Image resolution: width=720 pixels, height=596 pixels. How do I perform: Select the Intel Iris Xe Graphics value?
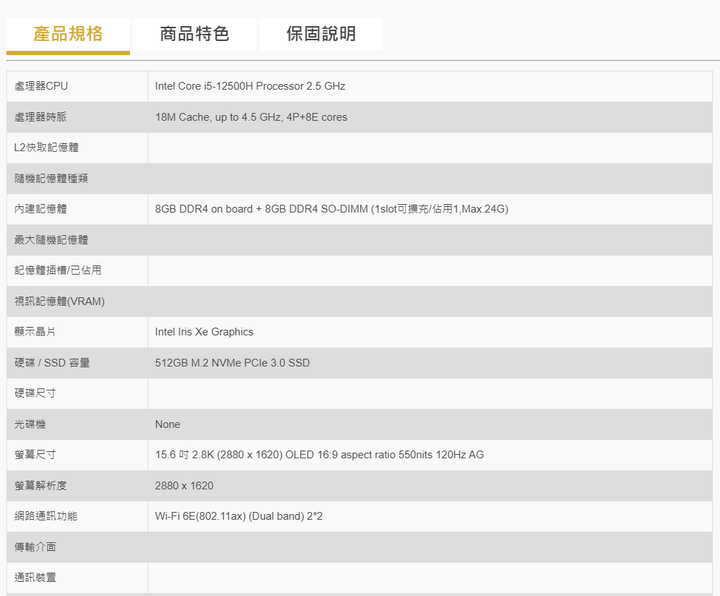(x=204, y=332)
